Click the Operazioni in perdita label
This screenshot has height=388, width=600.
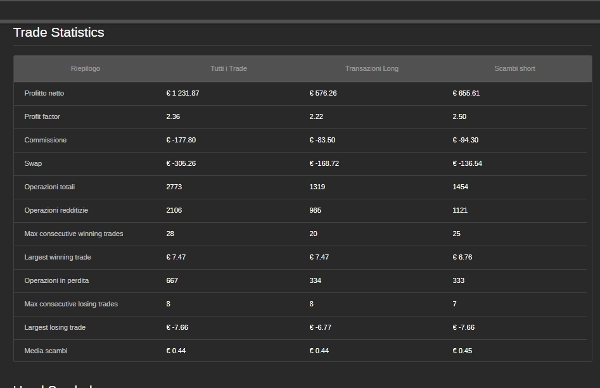click(x=57, y=280)
